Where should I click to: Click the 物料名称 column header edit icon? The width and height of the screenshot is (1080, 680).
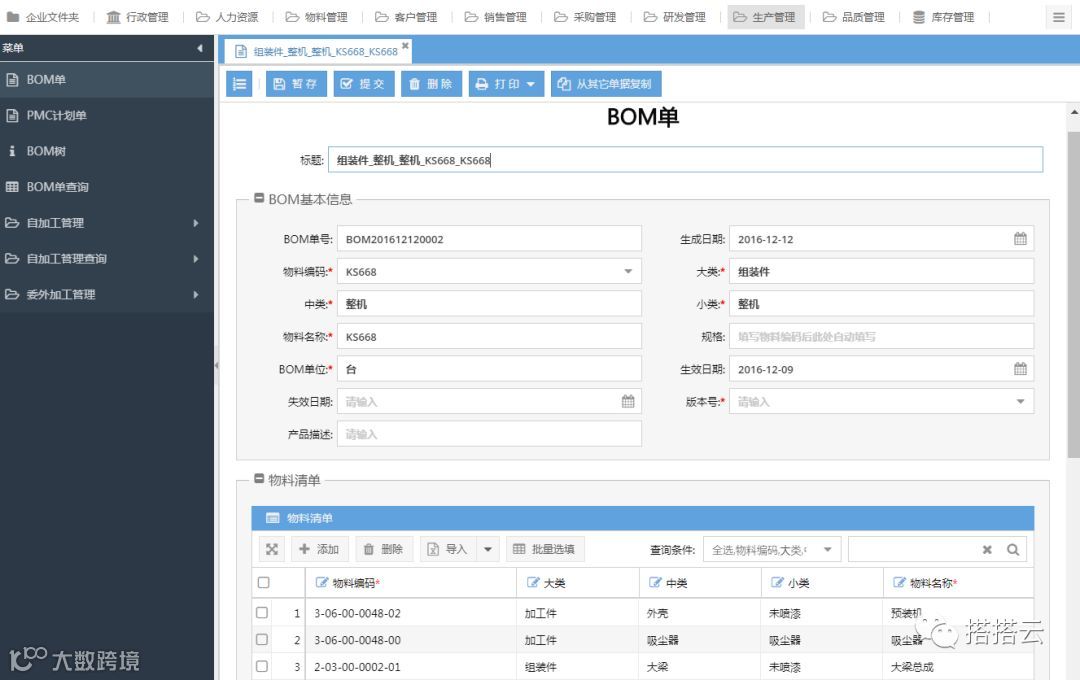(899, 583)
